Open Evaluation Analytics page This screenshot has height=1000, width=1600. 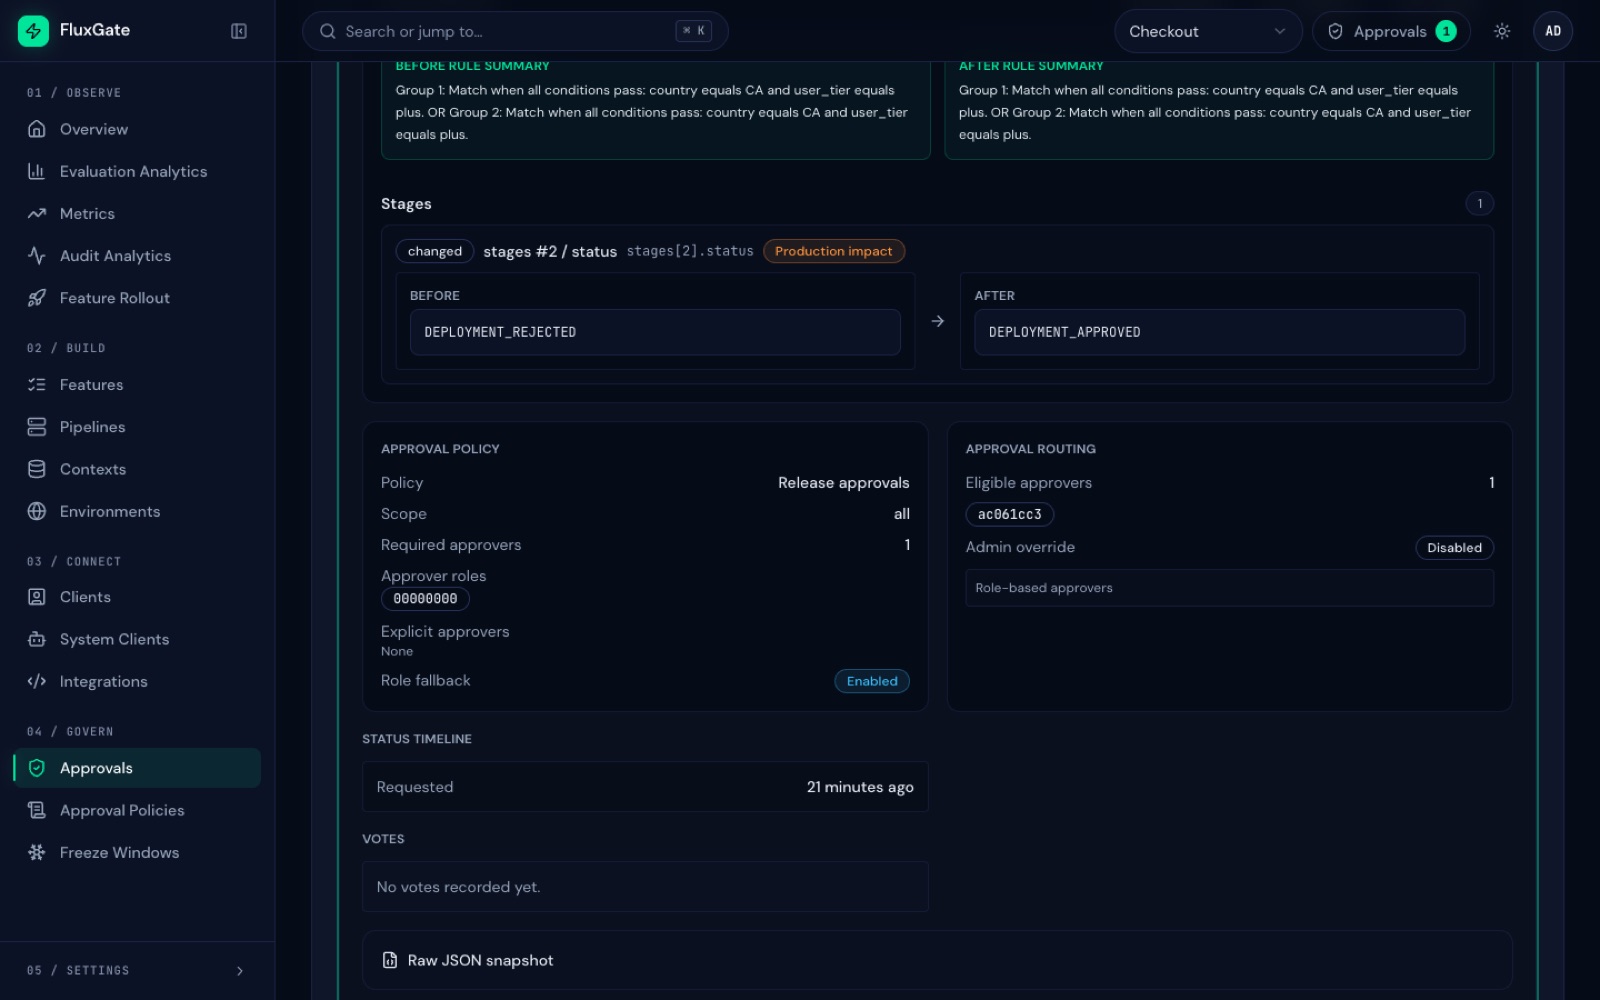(137, 172)
